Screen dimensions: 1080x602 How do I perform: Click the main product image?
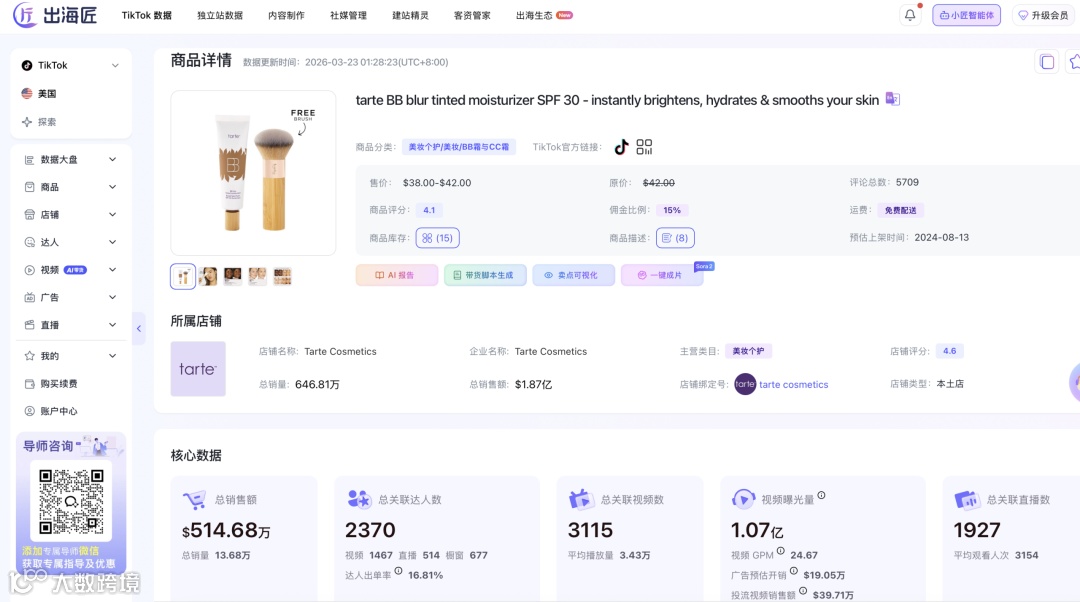(x=253, y=173)
